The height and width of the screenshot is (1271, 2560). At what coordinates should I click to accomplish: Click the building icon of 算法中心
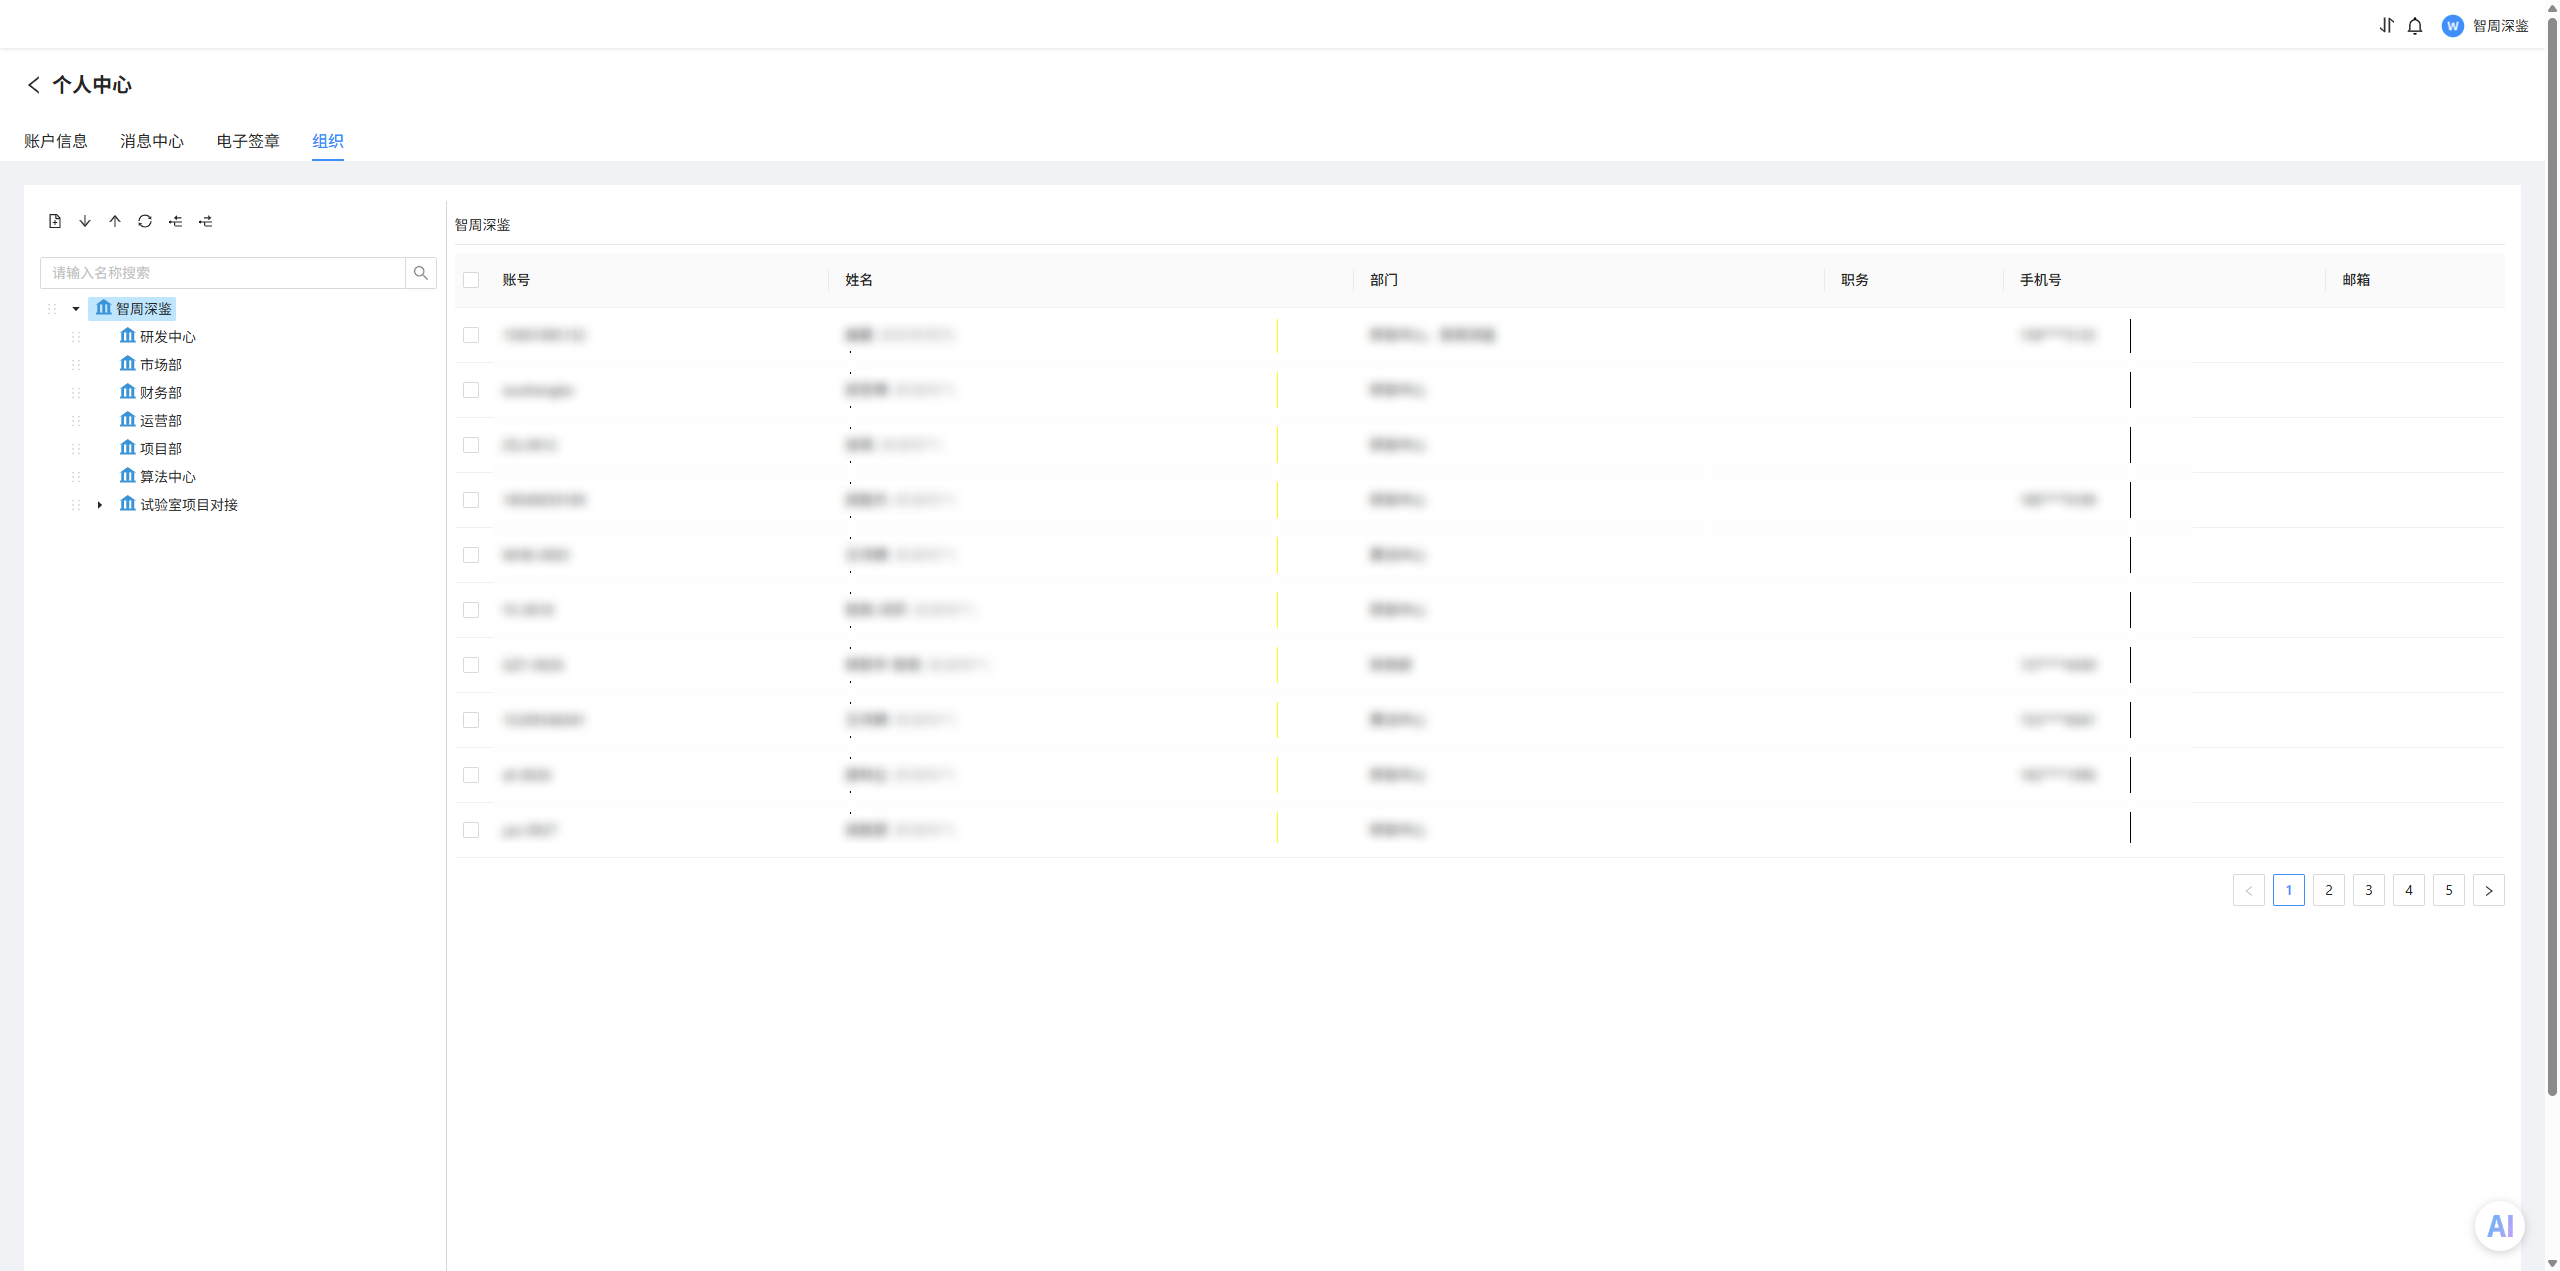point(127,476)
